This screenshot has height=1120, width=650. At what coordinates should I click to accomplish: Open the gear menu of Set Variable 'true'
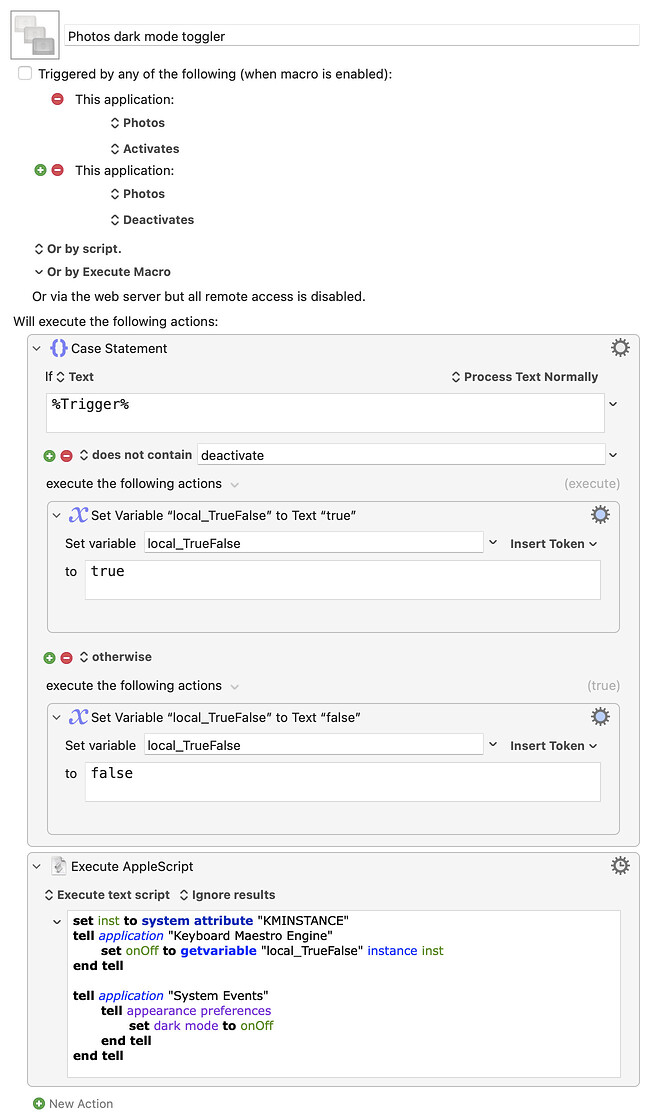click(x=601, y=514)
